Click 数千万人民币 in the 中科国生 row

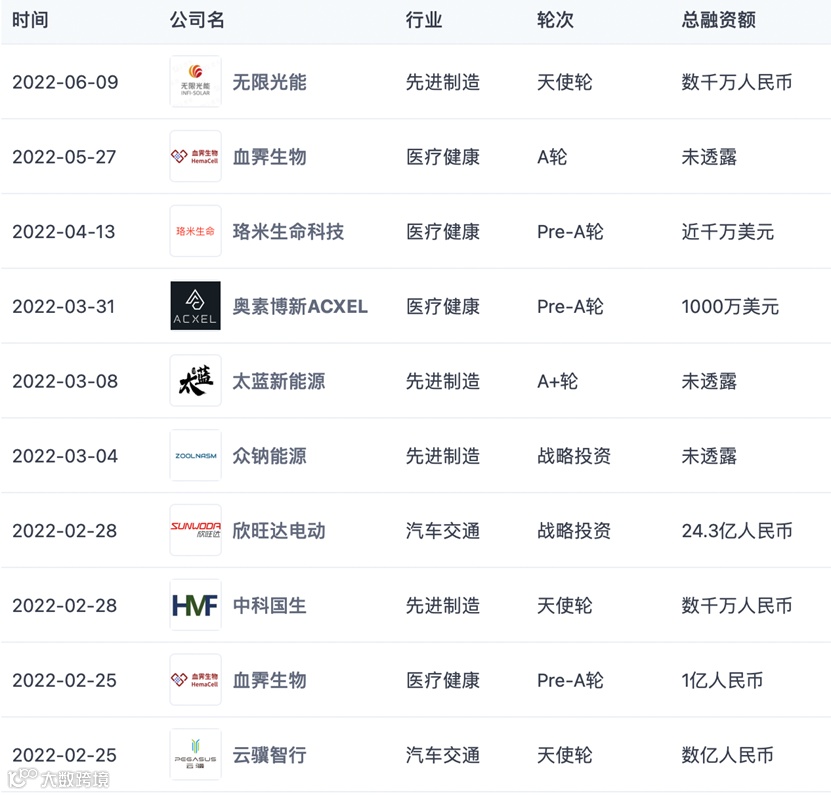[737, 605]
